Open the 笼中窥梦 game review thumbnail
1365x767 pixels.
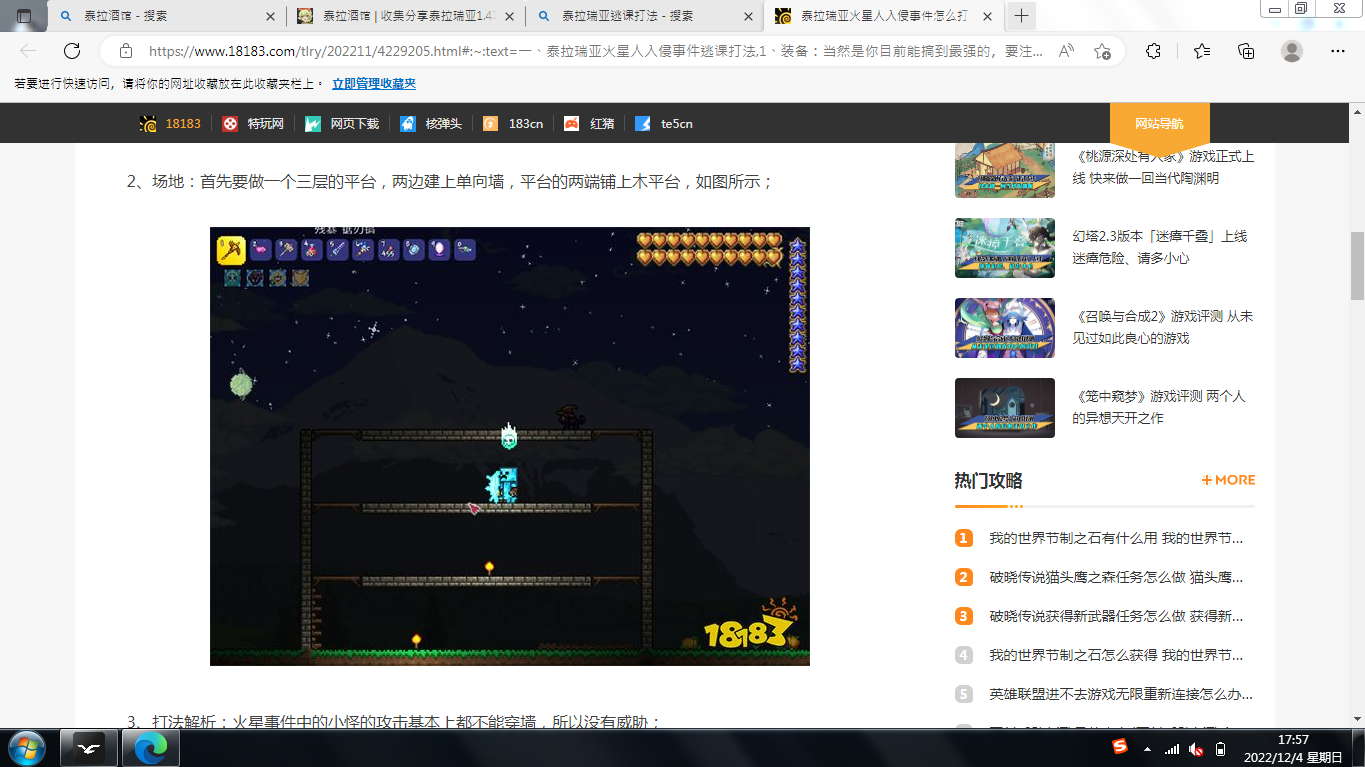pyautogui.click(x=1004, y=407)
